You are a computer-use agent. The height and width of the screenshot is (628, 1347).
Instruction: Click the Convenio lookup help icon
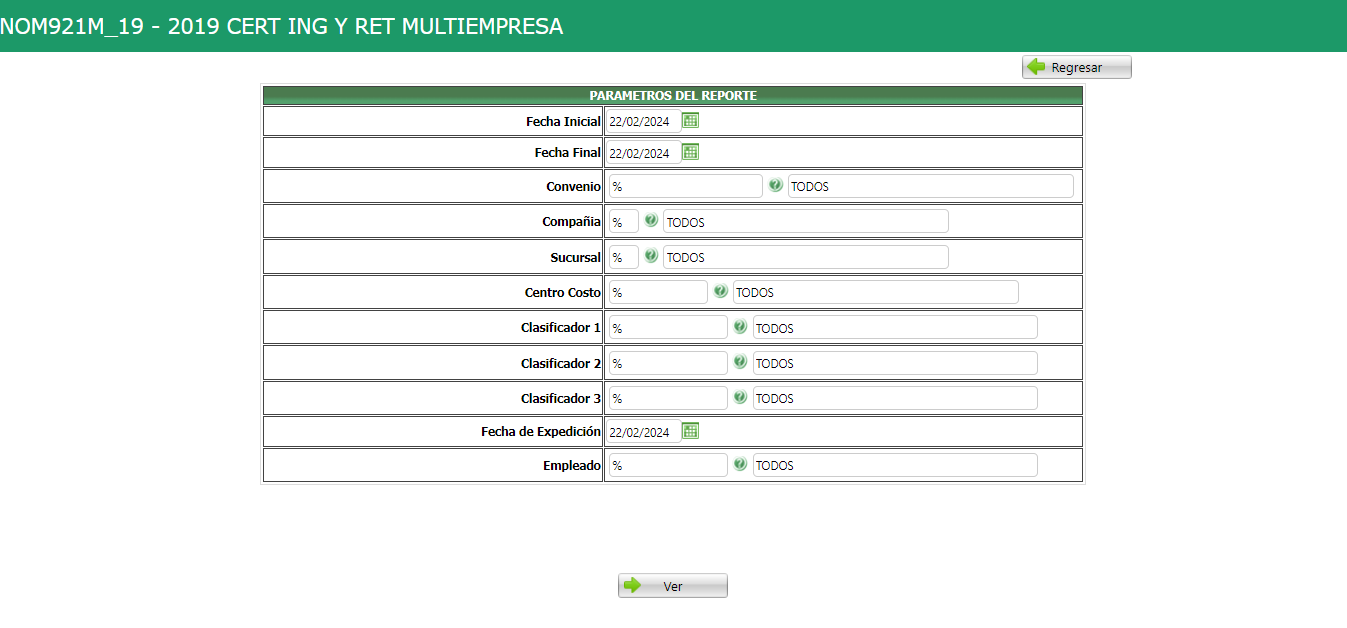[x=775, y=185]
